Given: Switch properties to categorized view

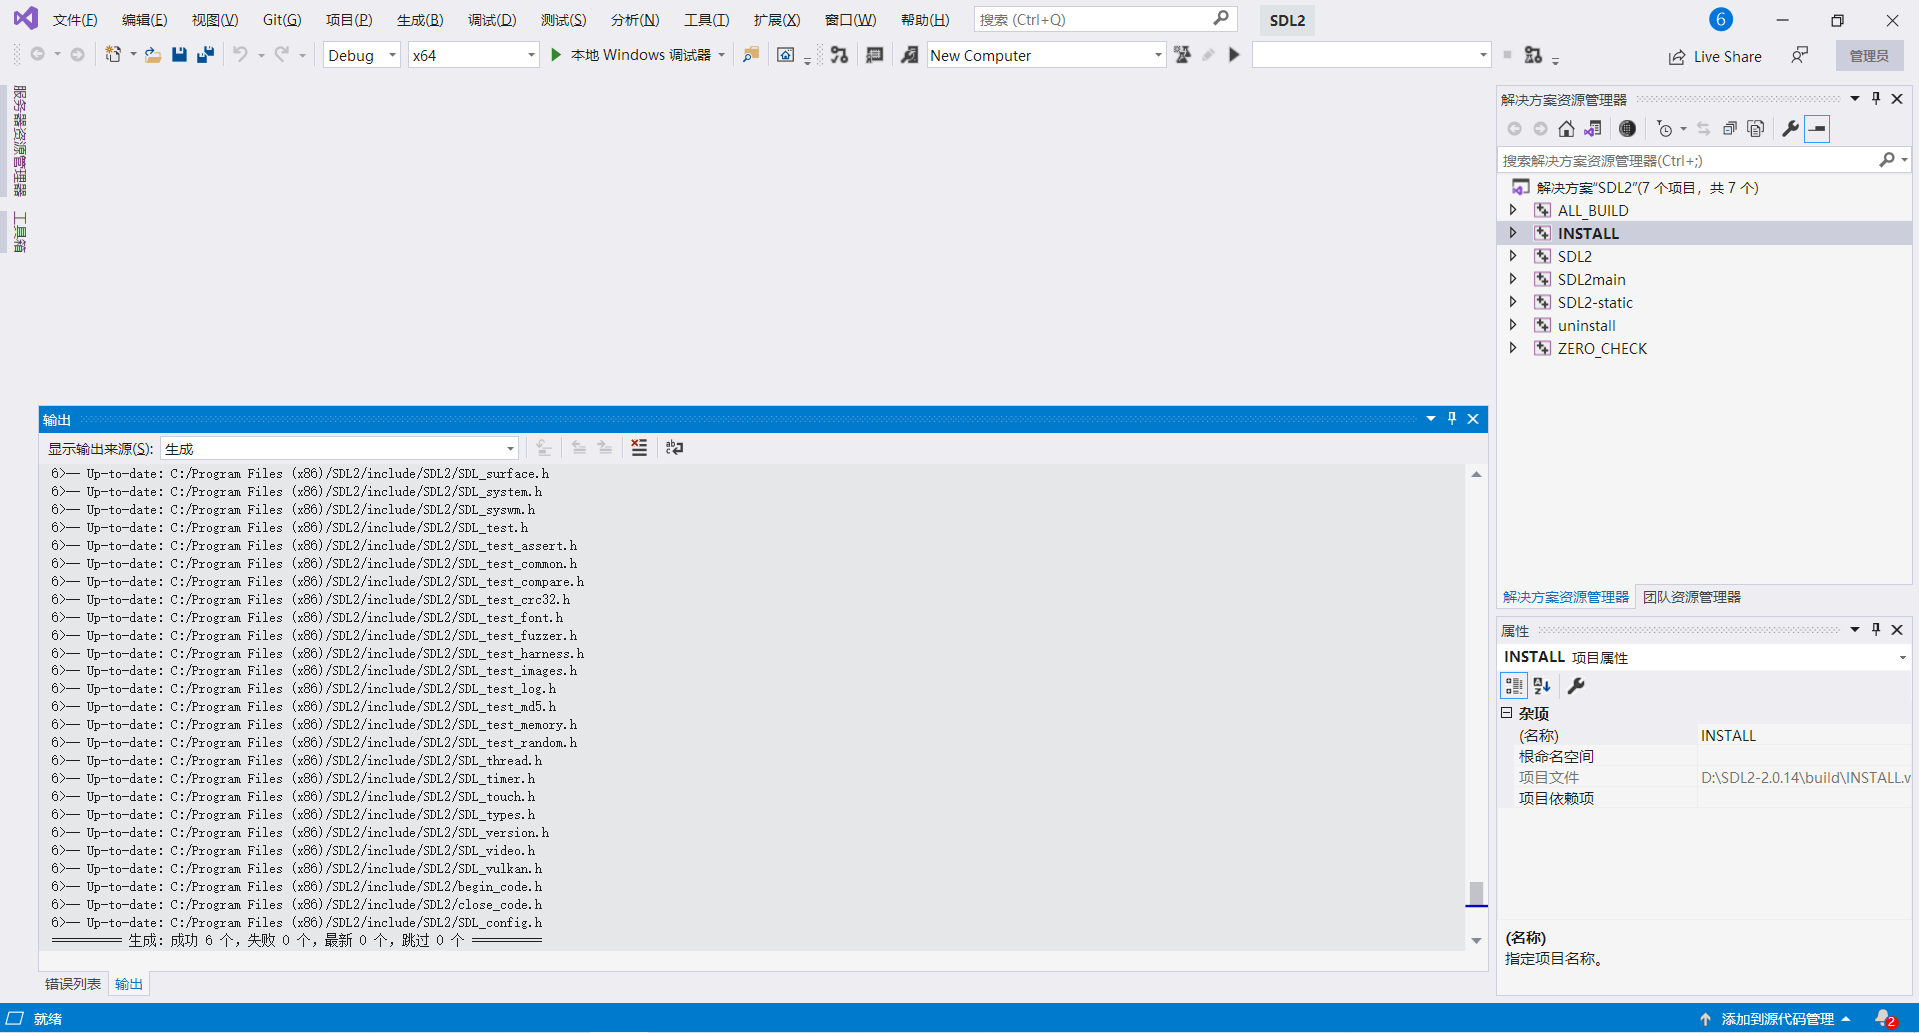Looking at the screenshot, I should click(1513, 686).
